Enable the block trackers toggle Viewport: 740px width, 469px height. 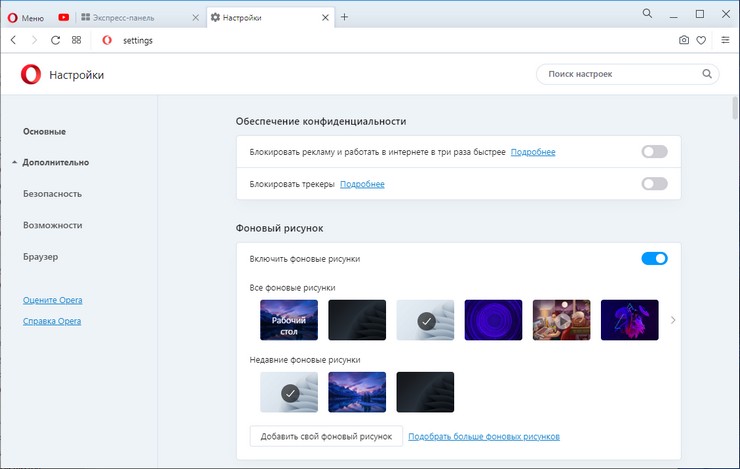[654, 184]
